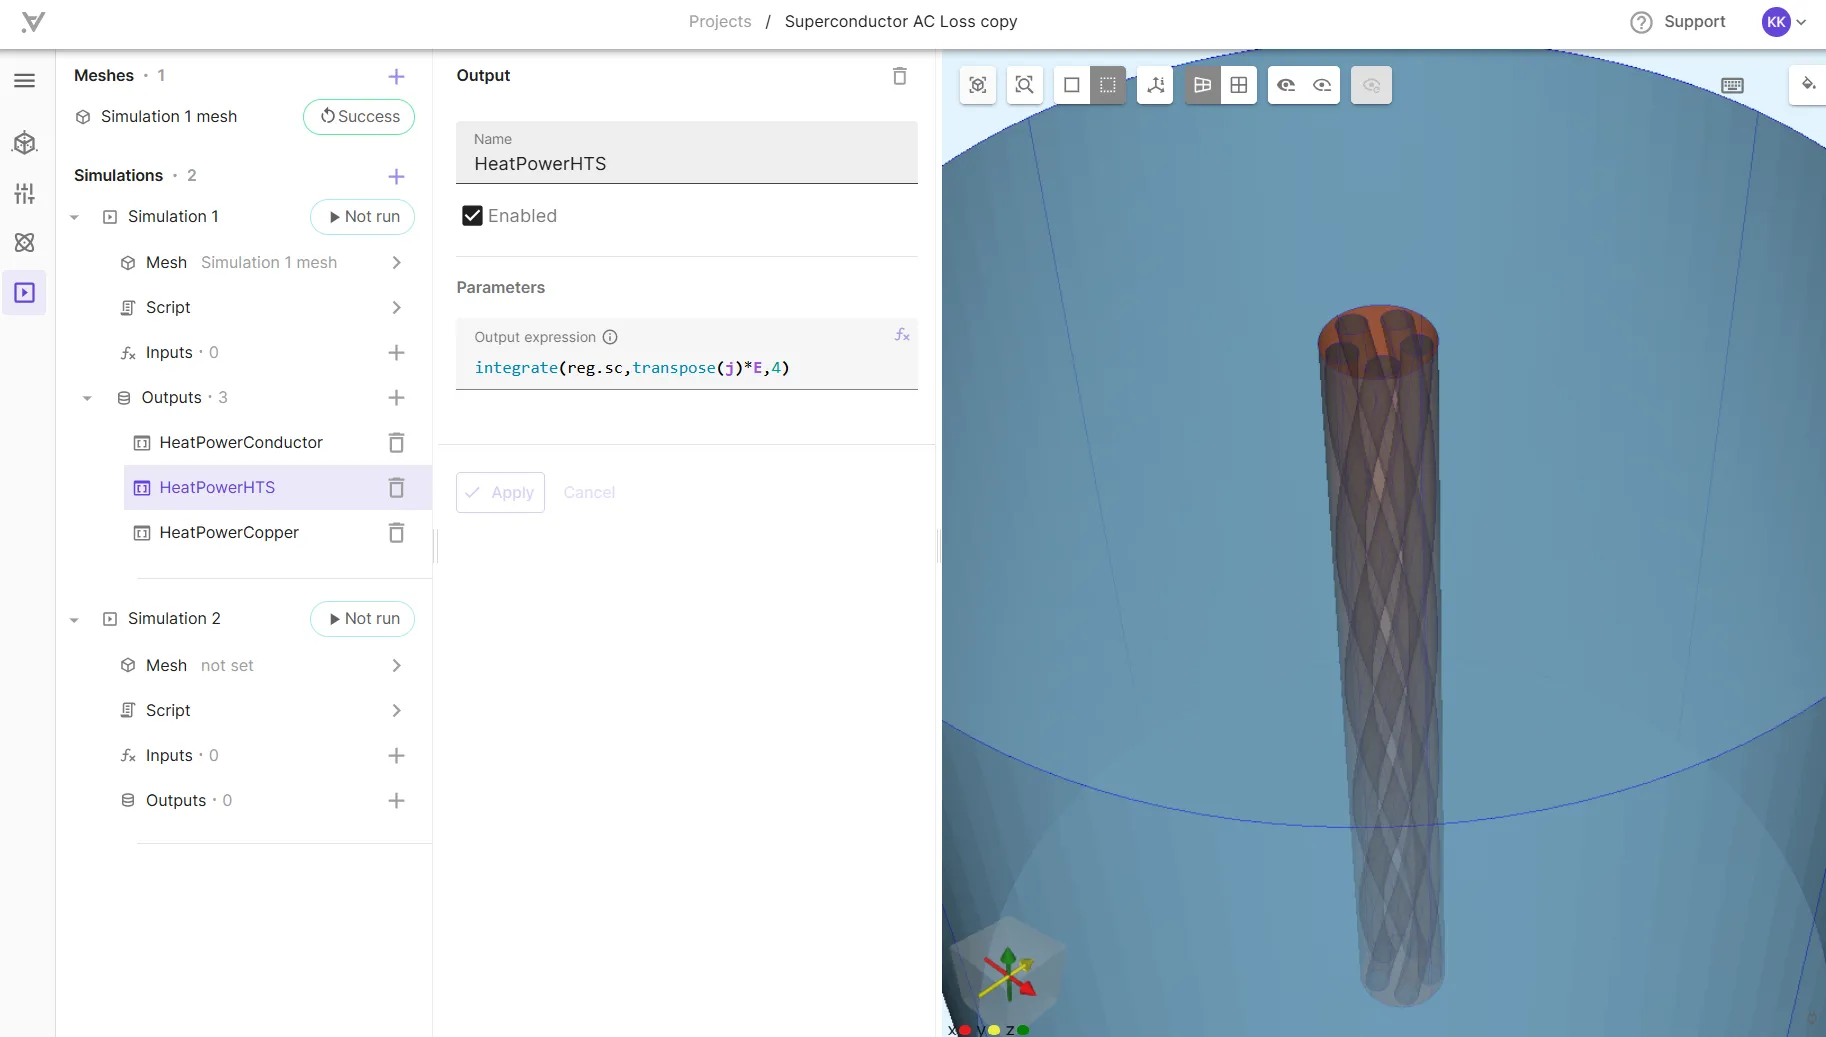Image resolution: width=1826 pixels, height=1037 pixels.
Task: Open Simulation 1 Mesh row chevron
Action: [397, 262]
